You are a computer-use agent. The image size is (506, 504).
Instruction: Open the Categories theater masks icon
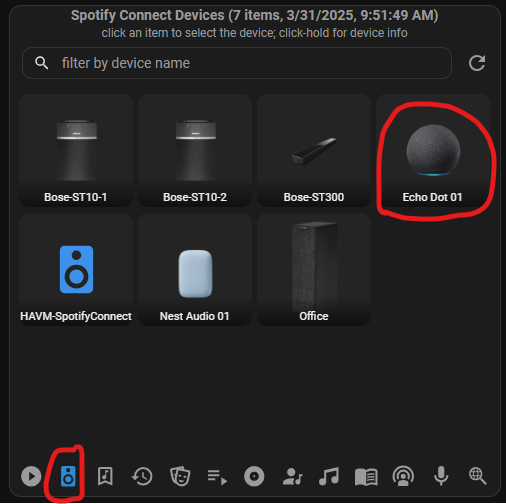(180, 476)
